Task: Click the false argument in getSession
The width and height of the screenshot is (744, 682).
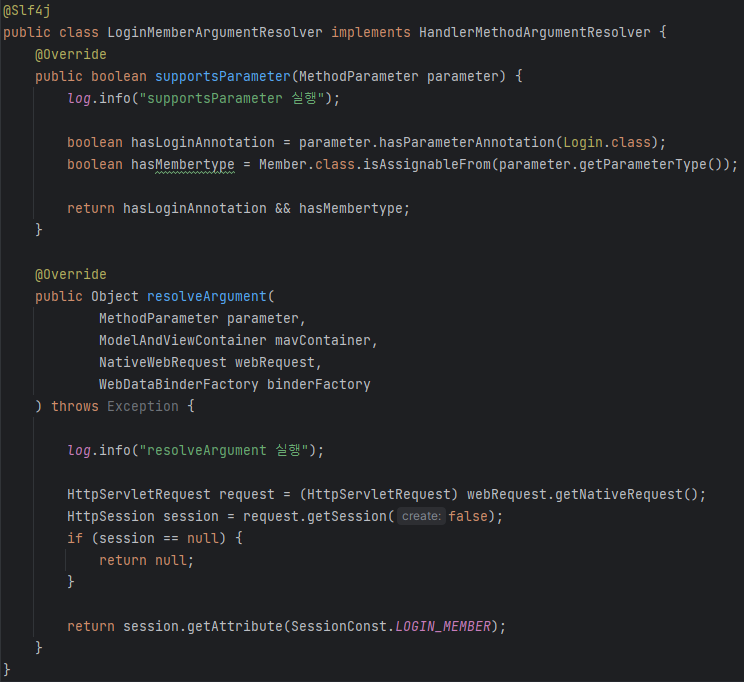Action: click(x=468, y=516)
